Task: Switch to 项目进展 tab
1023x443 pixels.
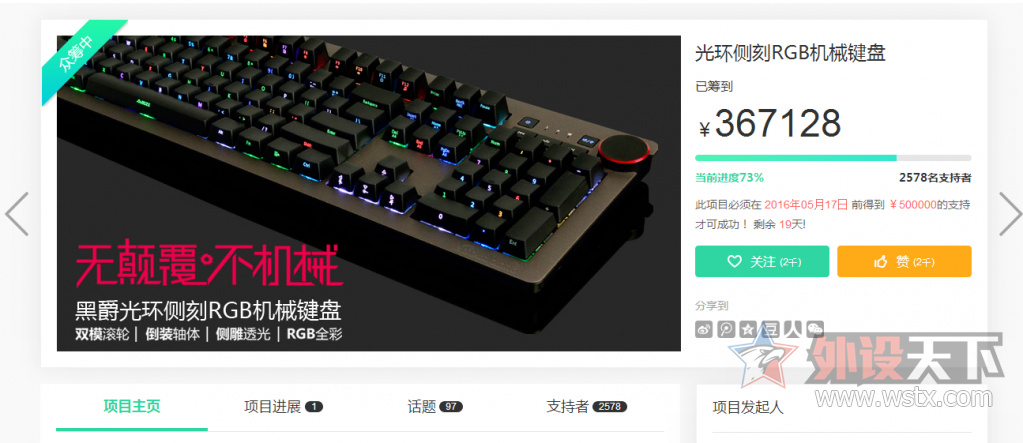Action: click(283, 406)
